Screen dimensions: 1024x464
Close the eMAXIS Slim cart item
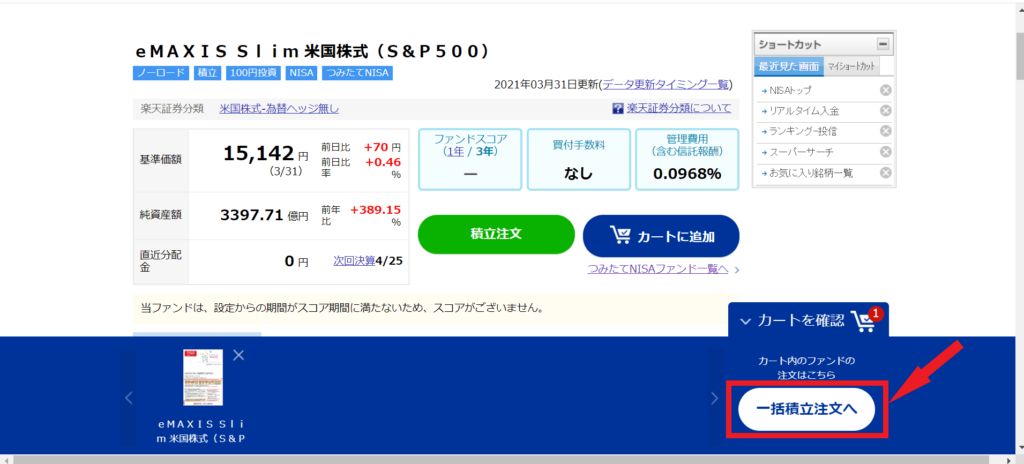tap(238, 355)
